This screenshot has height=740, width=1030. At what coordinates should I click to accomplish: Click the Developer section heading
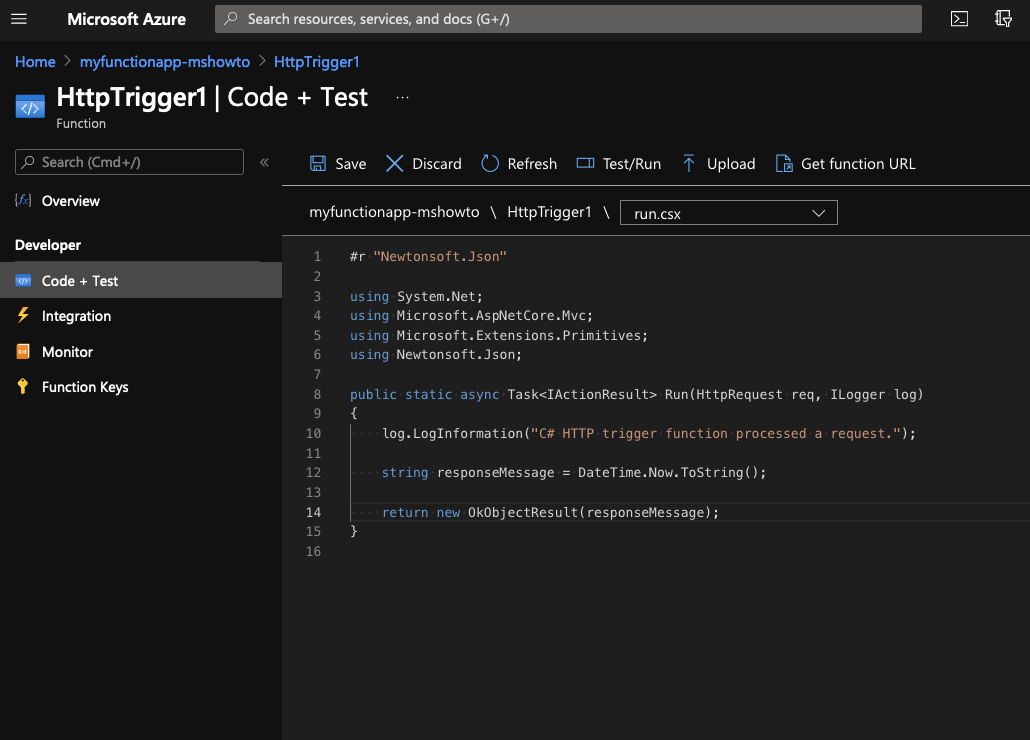point(48,245)
